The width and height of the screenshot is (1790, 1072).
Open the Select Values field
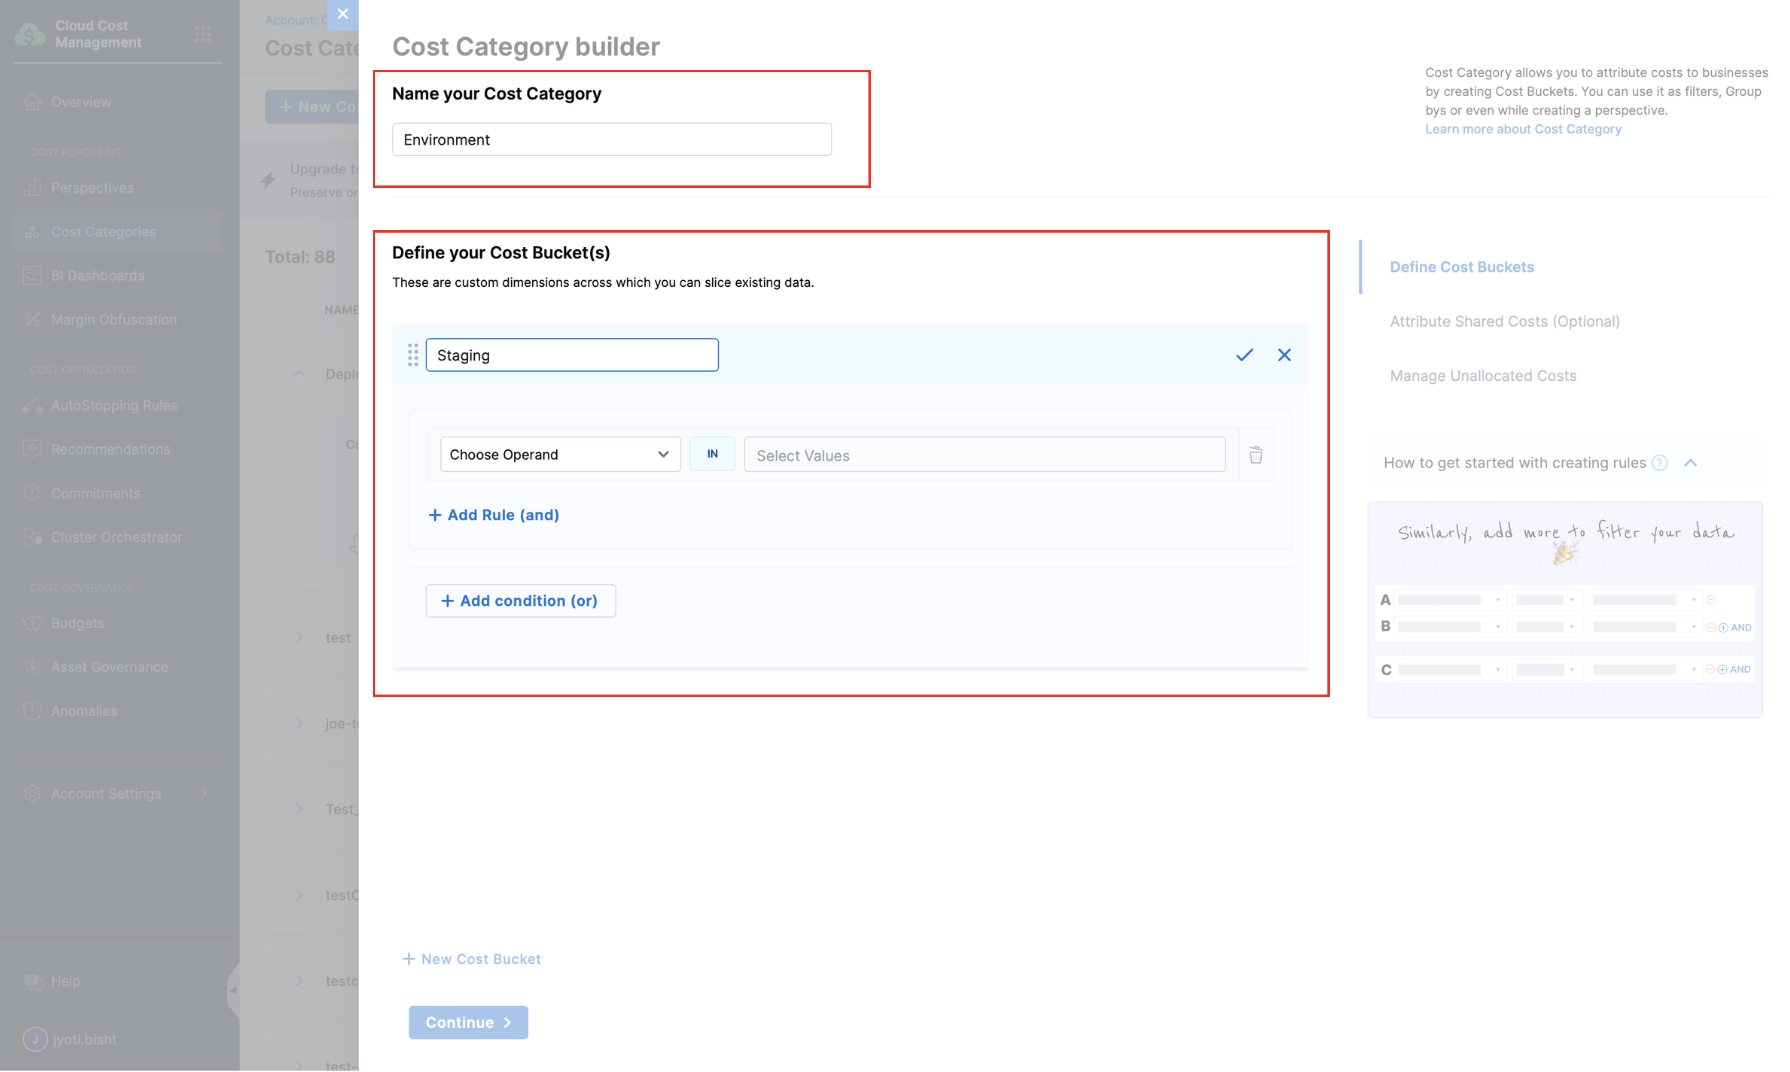(984, 455)
